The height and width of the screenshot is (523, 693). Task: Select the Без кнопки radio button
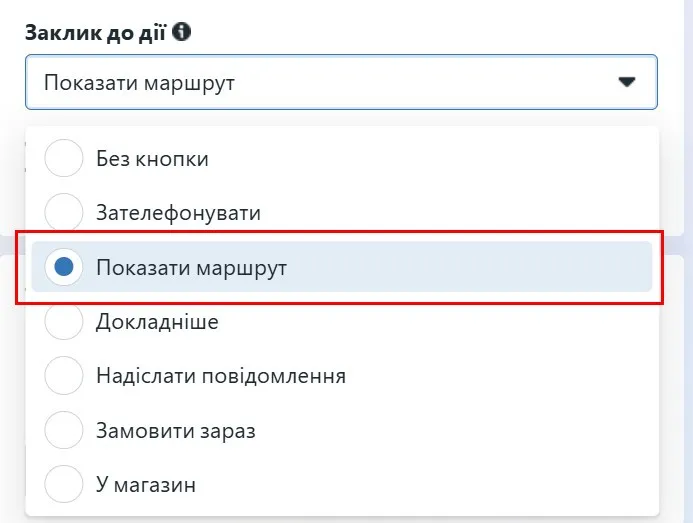pyautogui.click(x=65, y=158)
